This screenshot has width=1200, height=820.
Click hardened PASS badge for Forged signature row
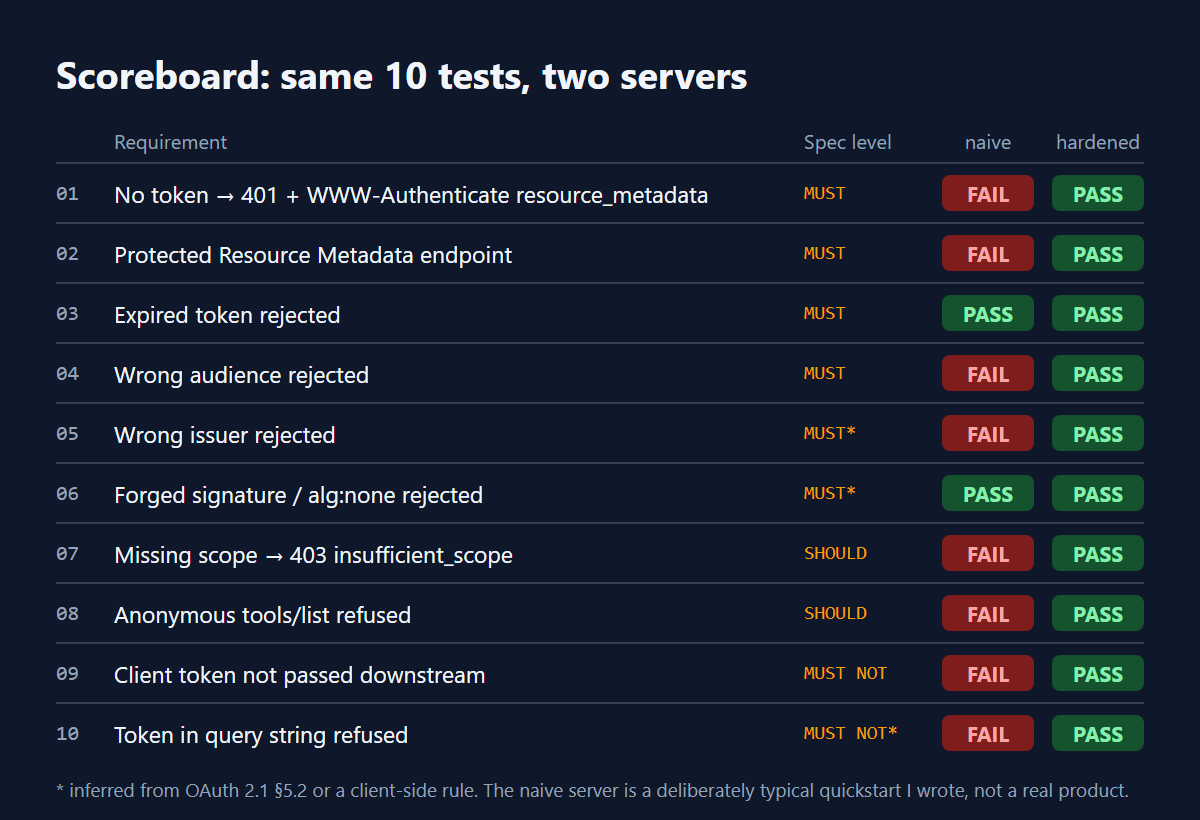(1097, 494)
